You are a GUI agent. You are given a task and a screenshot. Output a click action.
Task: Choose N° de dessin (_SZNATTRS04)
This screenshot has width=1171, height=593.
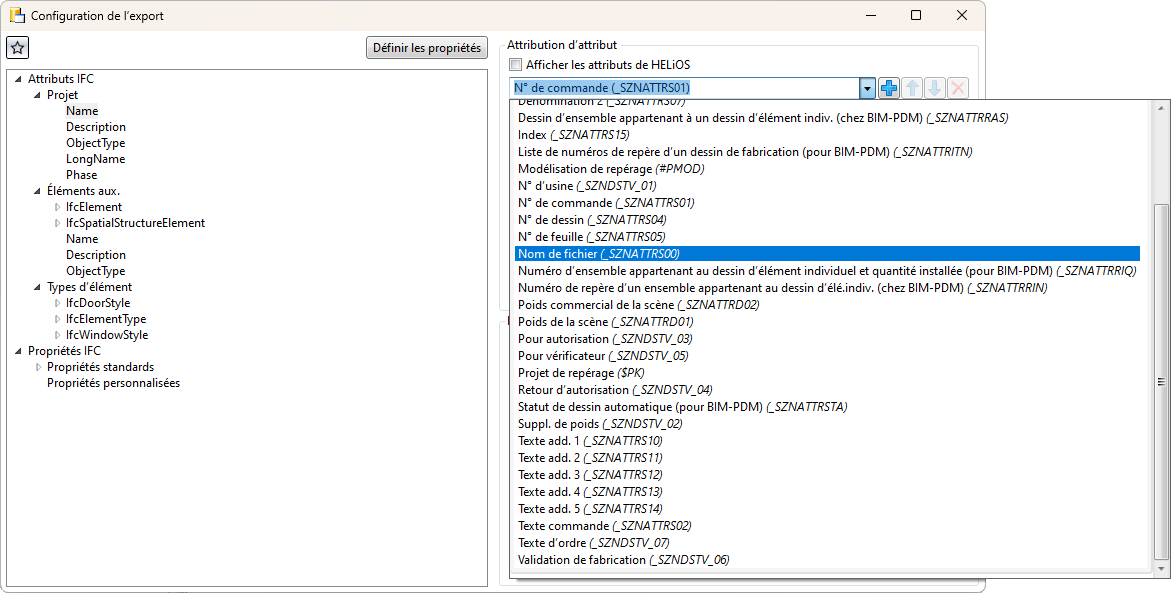point(592,220)
